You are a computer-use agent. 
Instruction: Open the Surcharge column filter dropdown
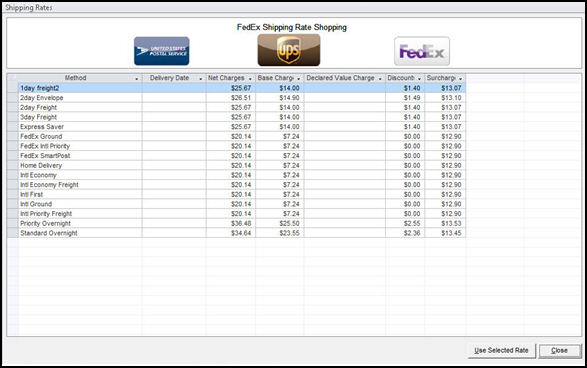tap(460, 79)
